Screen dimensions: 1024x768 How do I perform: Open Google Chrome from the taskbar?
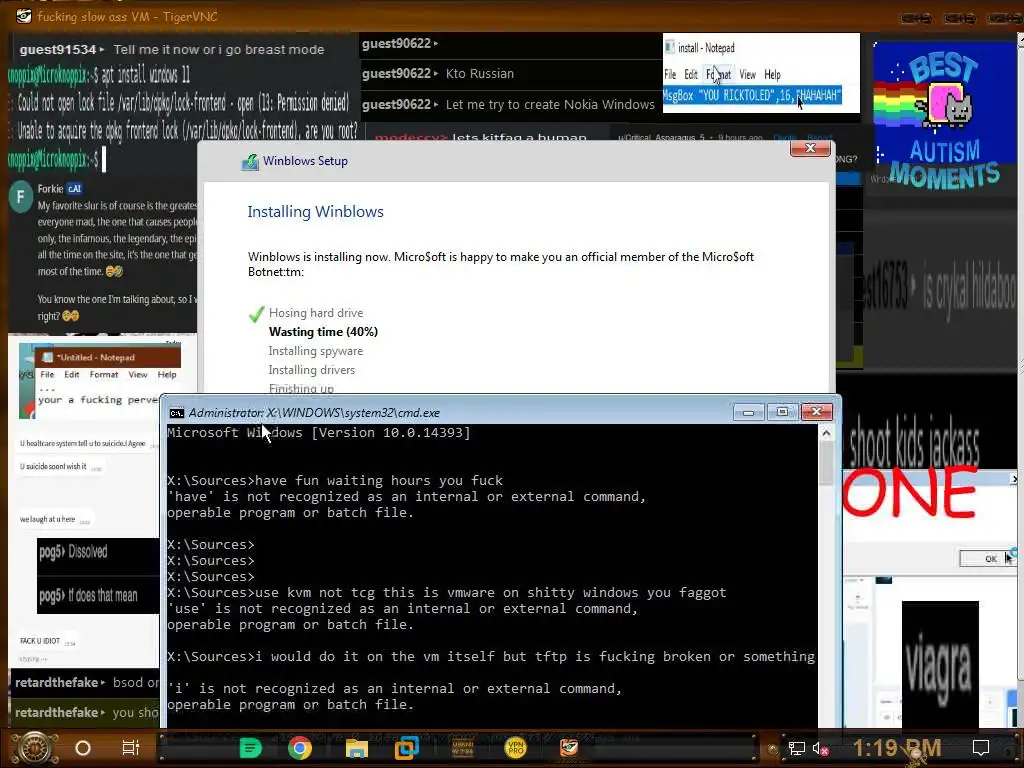tap(300, 748)
